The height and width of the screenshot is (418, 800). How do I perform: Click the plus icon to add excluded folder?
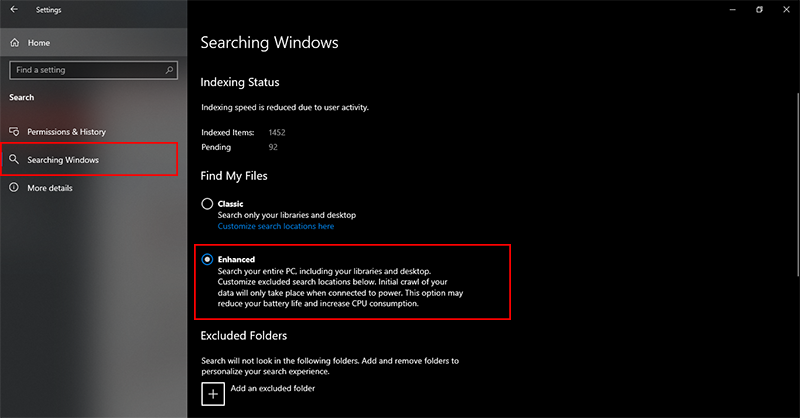tap(213, 394)
